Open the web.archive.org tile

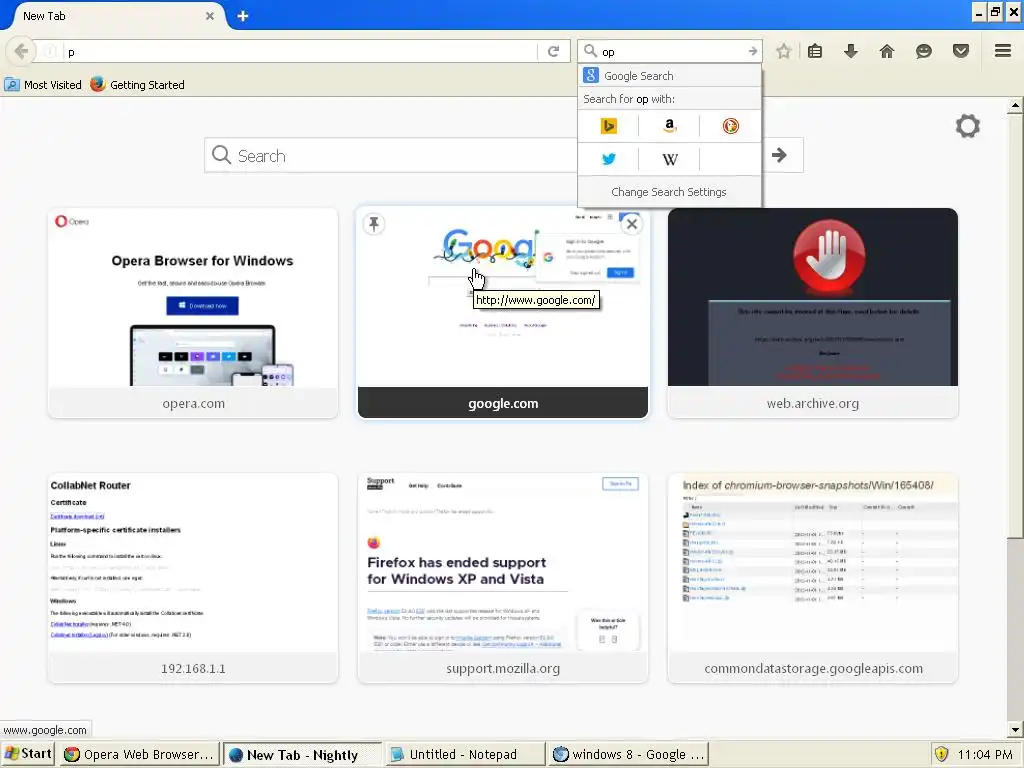813,313
